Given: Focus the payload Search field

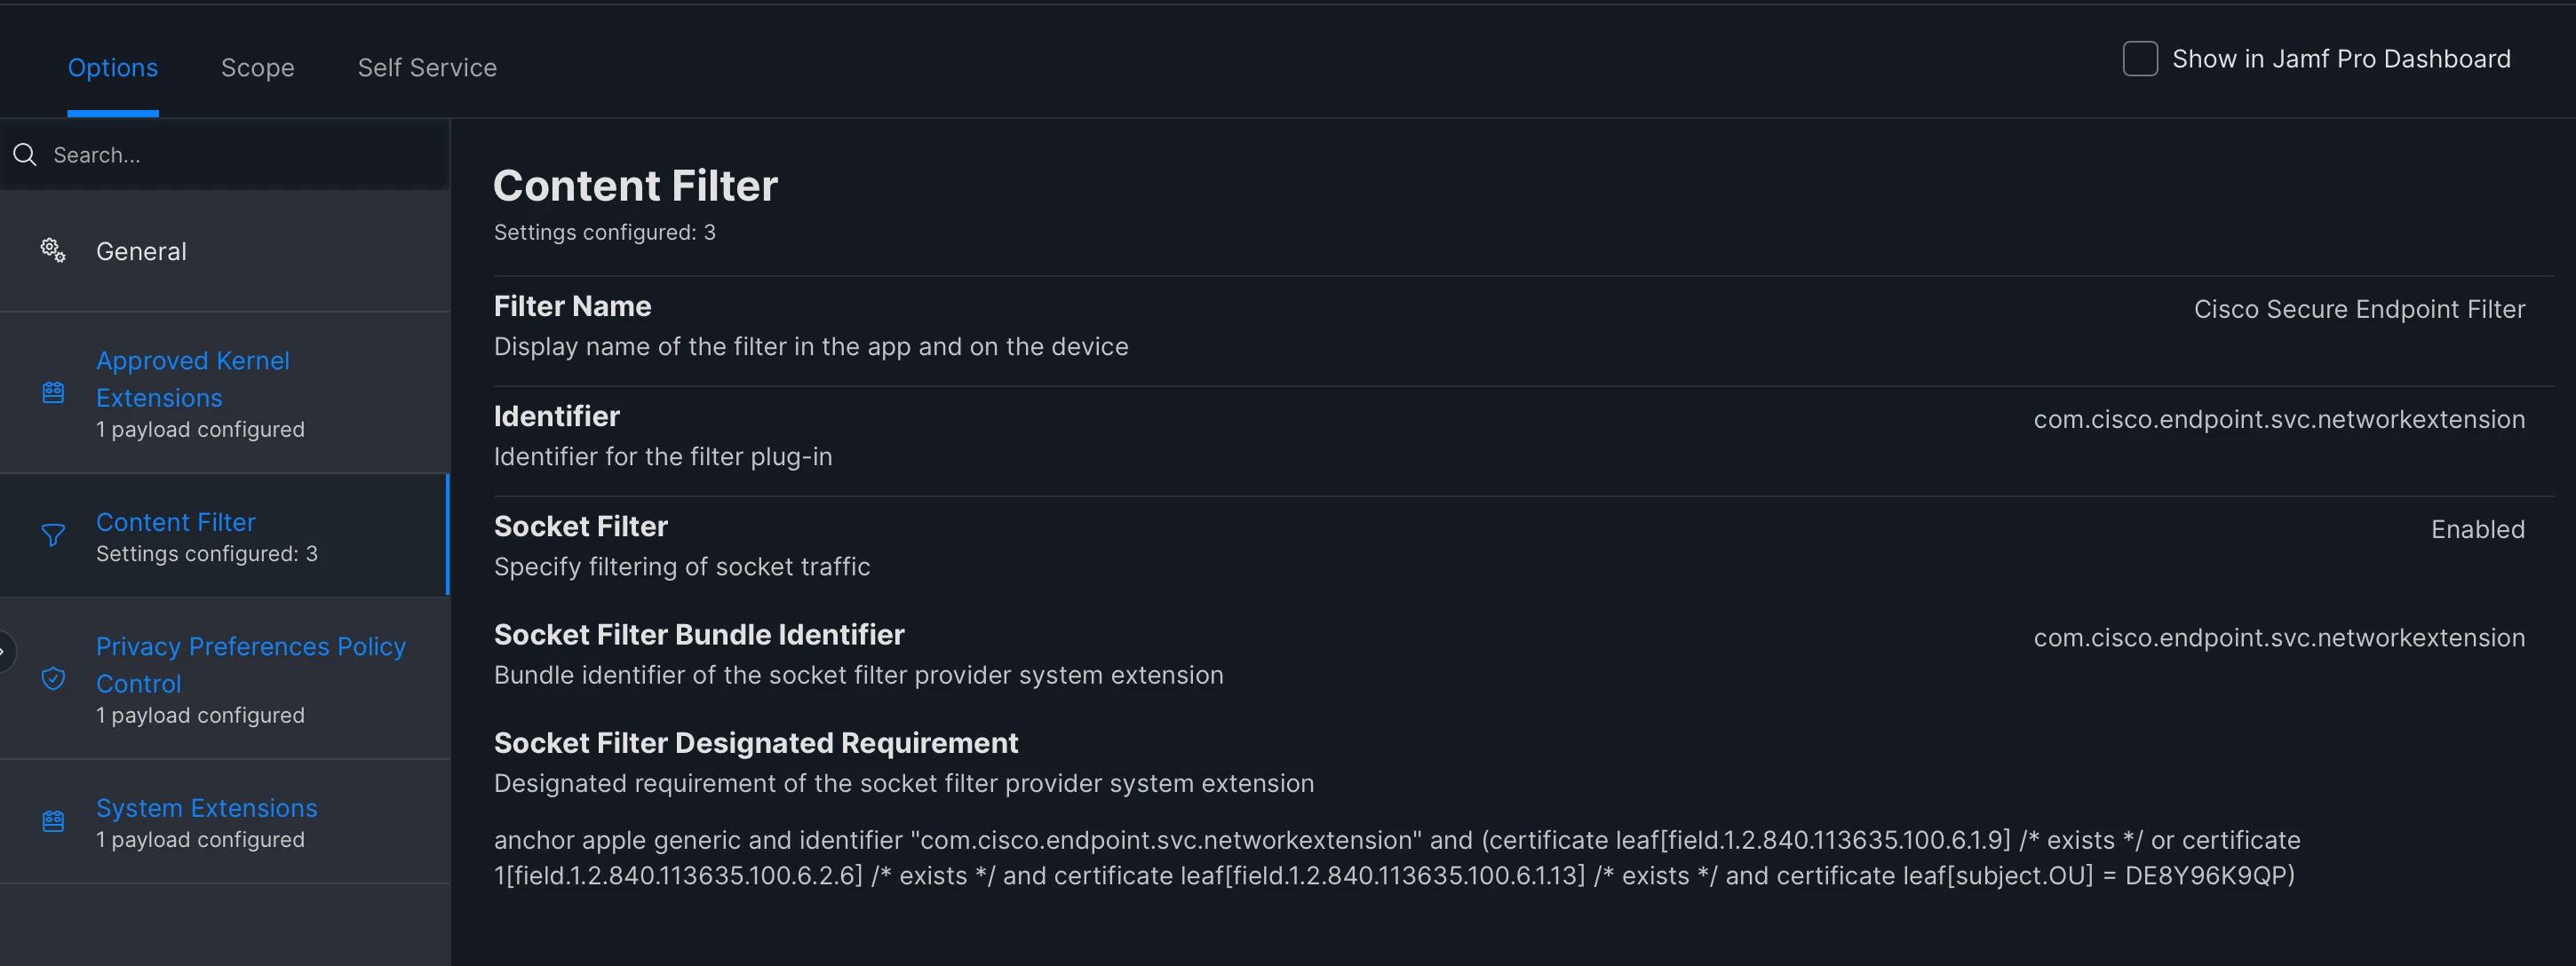Looking at the screenshot, I should (x=225, y=155).
